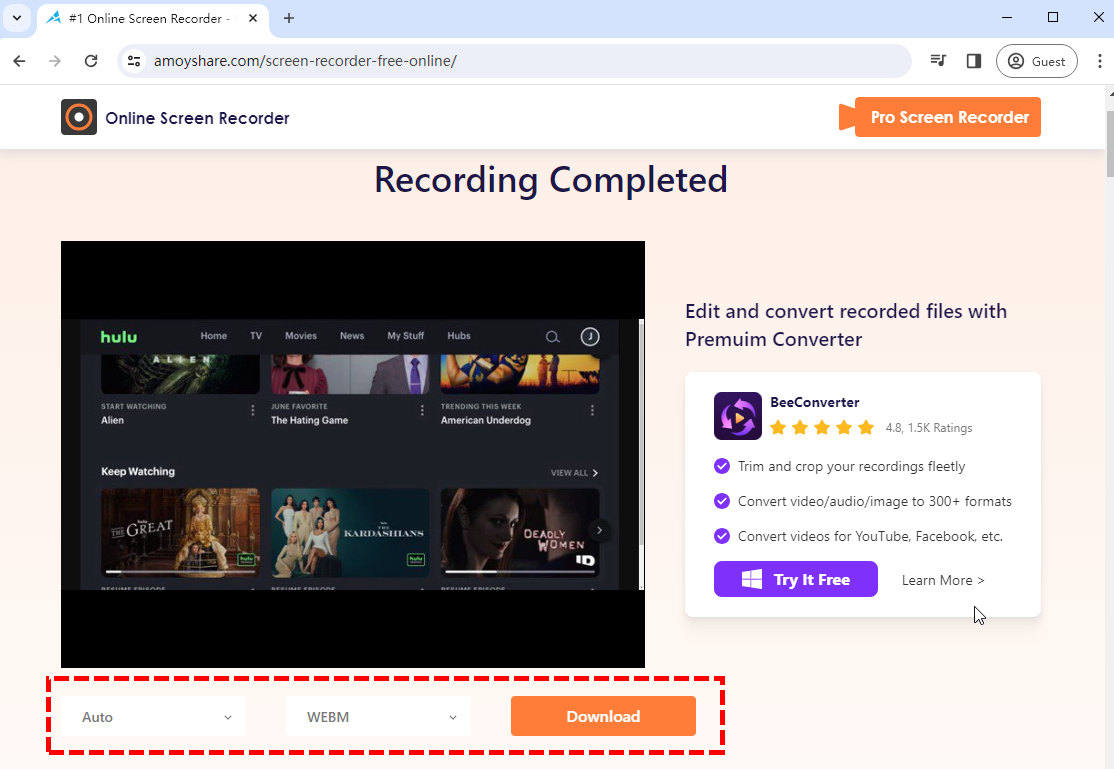This screenshot has width=1114, height=769.
Task: Click the "Recording Completed" heading
Action: pos(551,181)
